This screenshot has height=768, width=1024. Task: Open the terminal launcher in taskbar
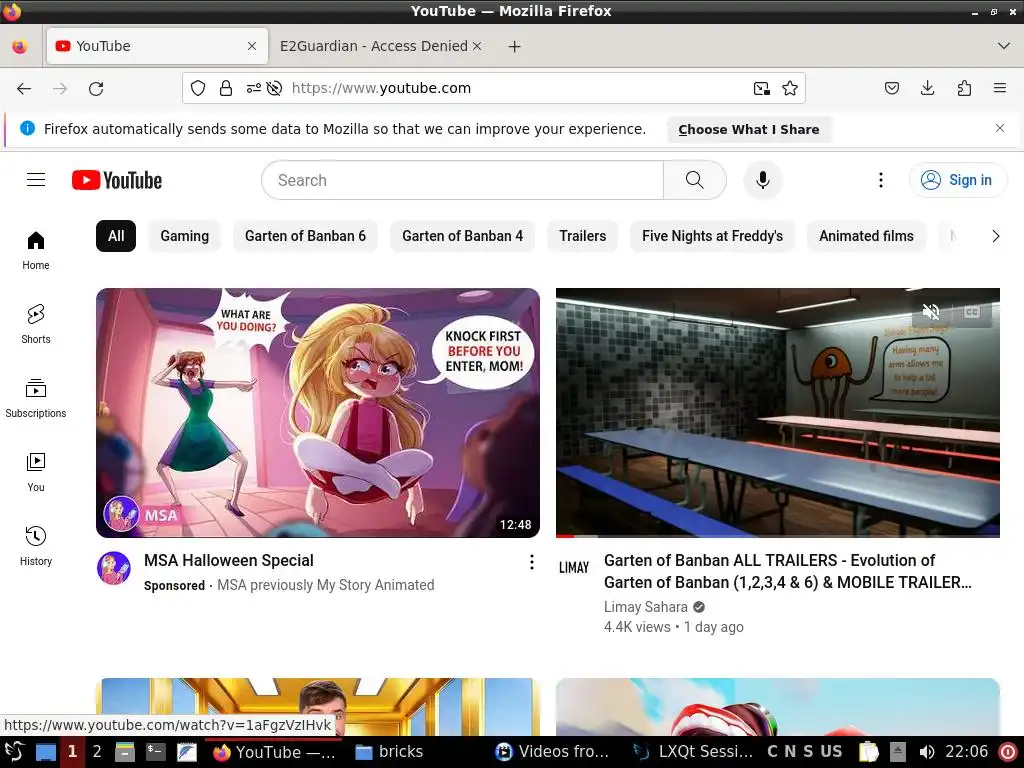point(155,752)
